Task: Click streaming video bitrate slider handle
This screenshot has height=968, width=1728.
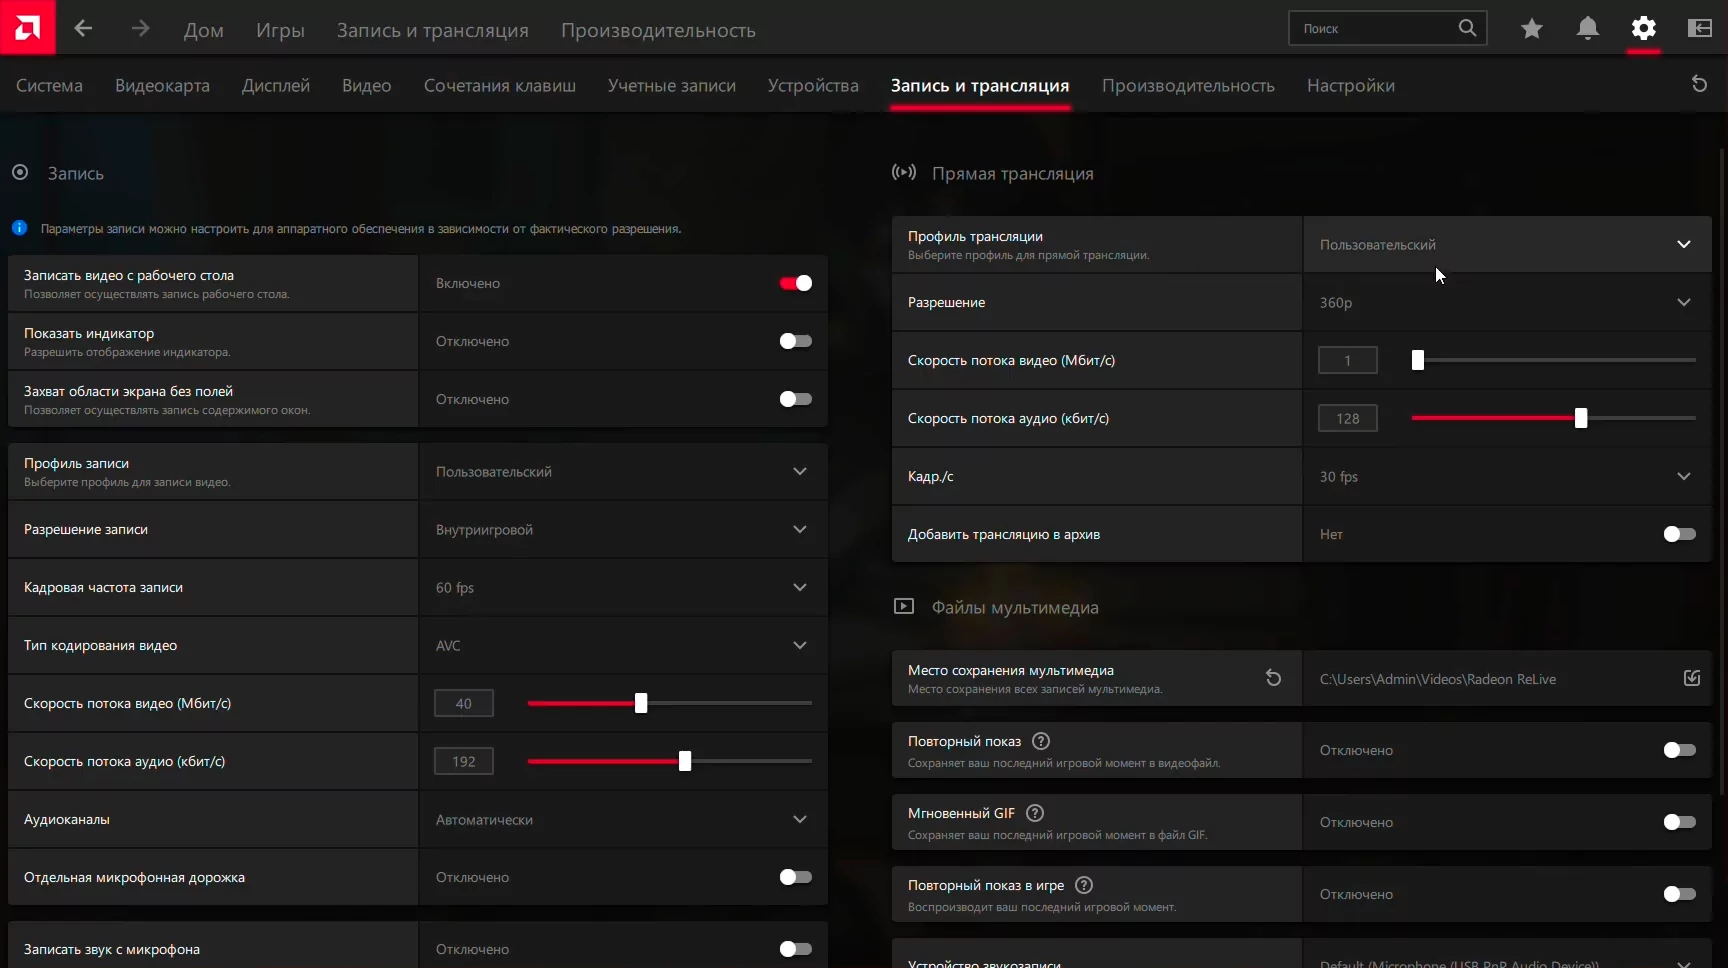Action: click(1418, 360)
